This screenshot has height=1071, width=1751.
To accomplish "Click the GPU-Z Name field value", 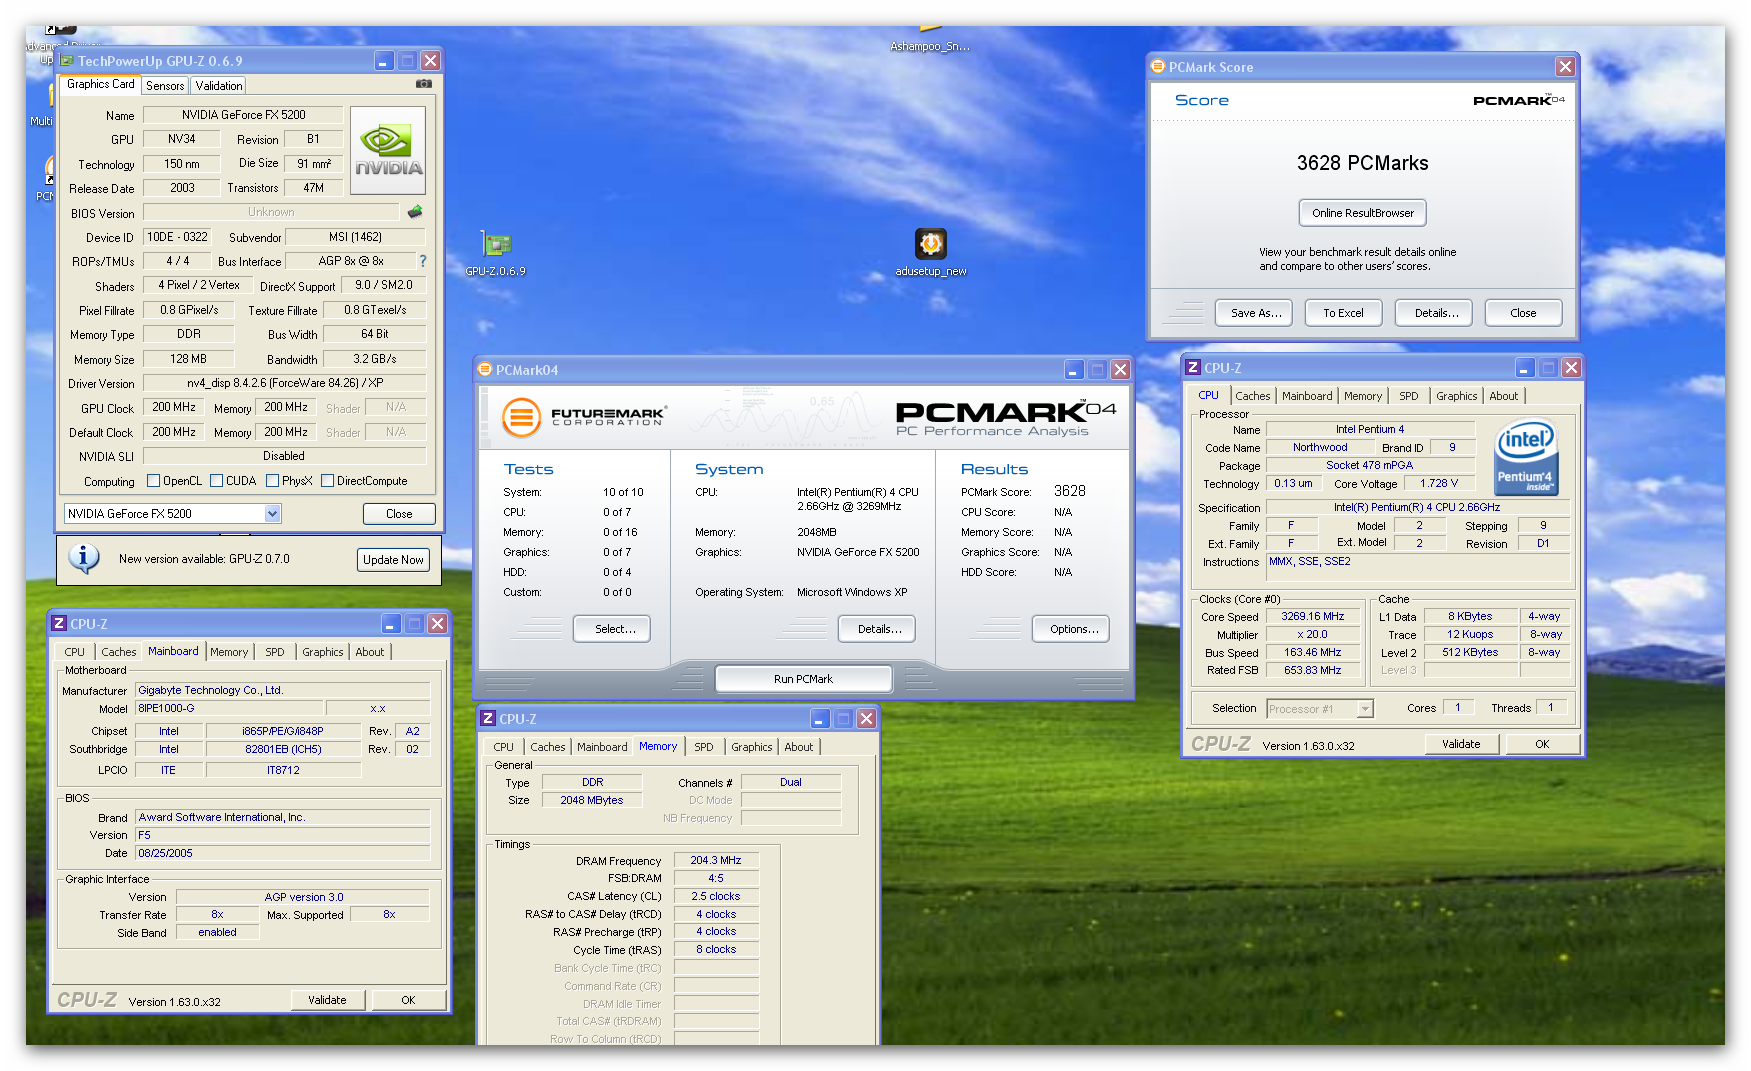I will tap(243, 115).
